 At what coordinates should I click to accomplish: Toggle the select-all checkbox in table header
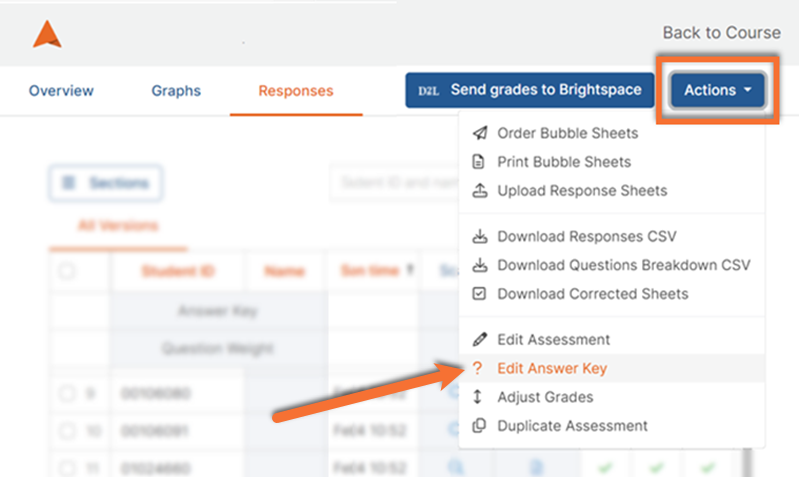click(67, 271)
